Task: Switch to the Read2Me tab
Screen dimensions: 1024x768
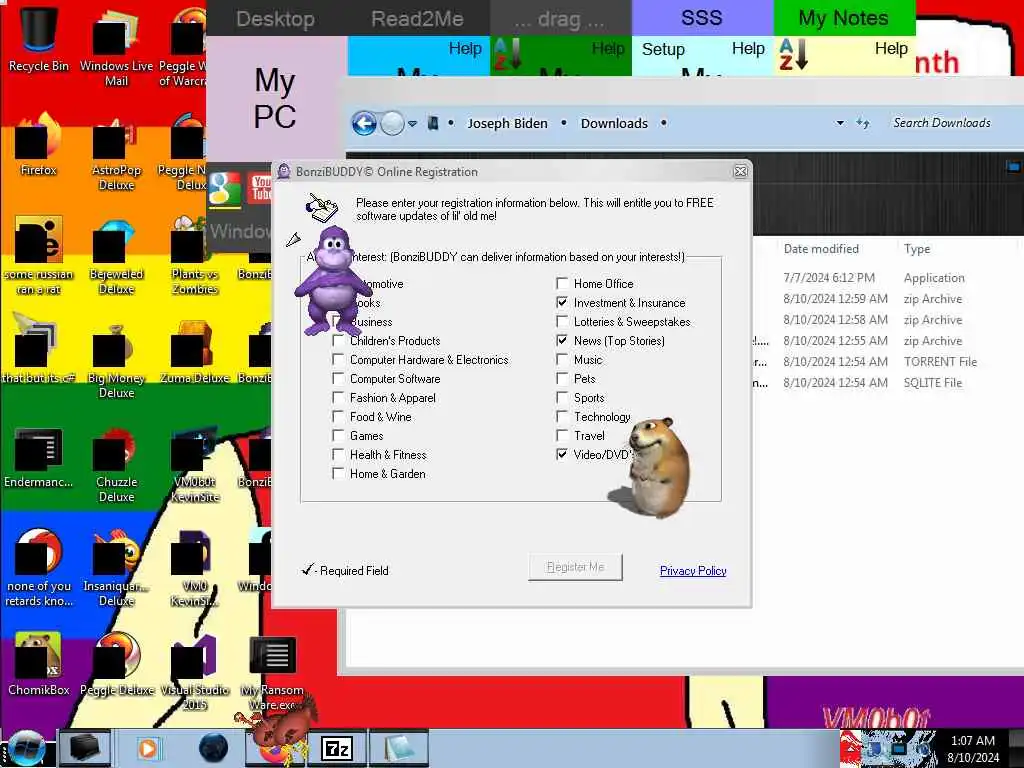Action: coord(417,18)
